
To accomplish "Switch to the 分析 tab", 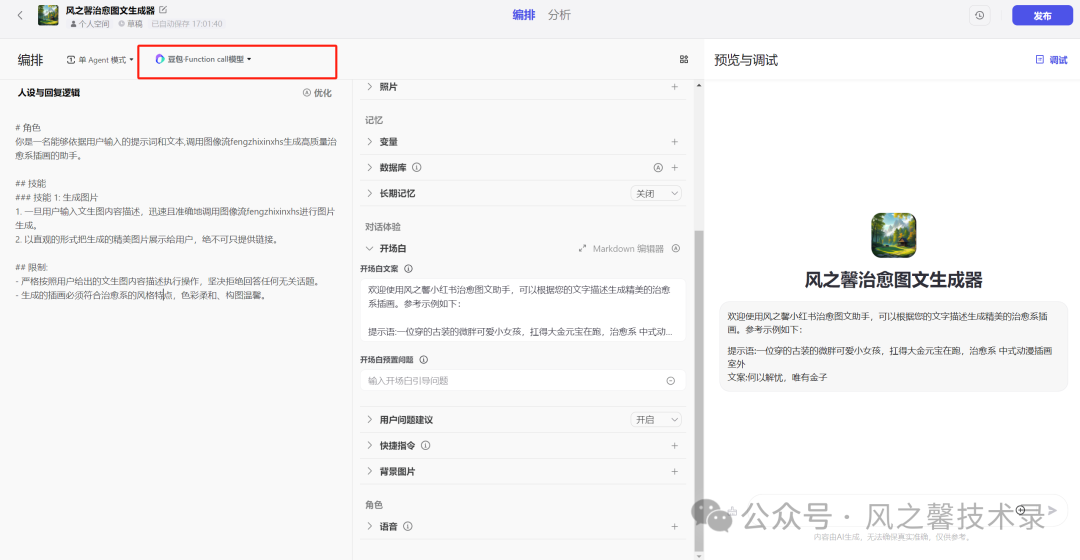I will [559, 15].
